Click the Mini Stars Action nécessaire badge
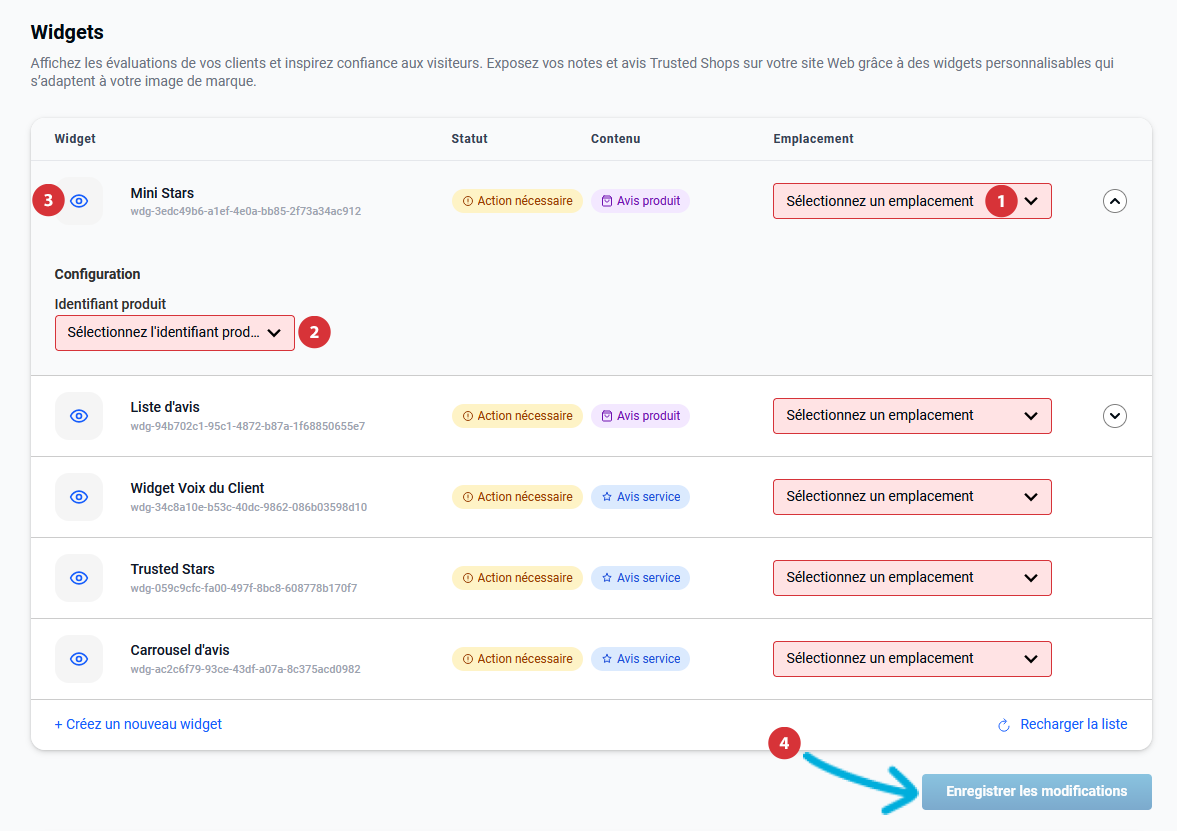Image resolution: width=1177 pixels, height=831 pixels. 517,201
